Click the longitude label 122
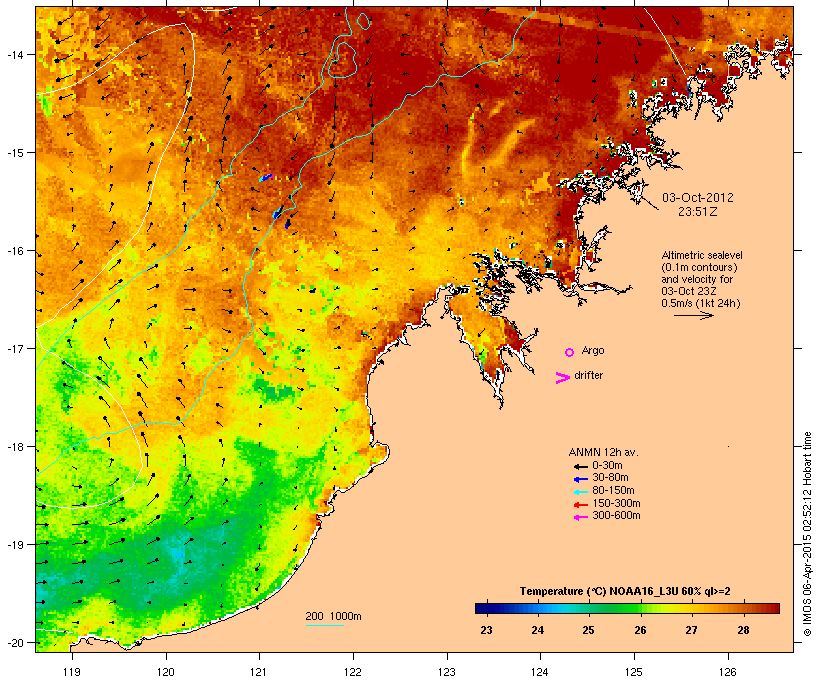820x680 pixels. (353, 672)
